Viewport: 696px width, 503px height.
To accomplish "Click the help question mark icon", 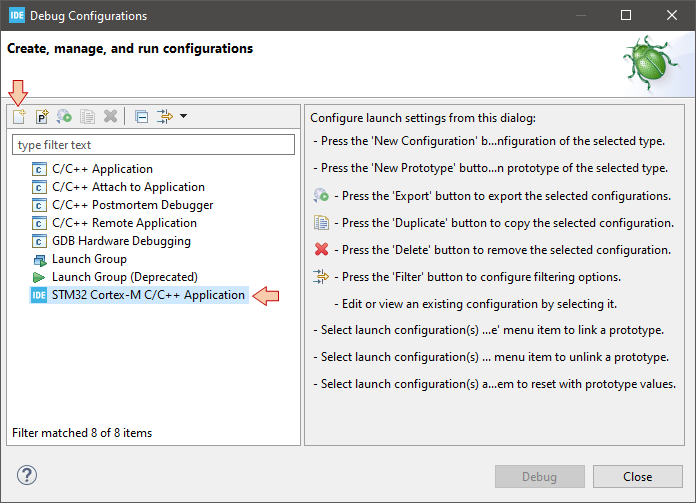I will point(27,475).
